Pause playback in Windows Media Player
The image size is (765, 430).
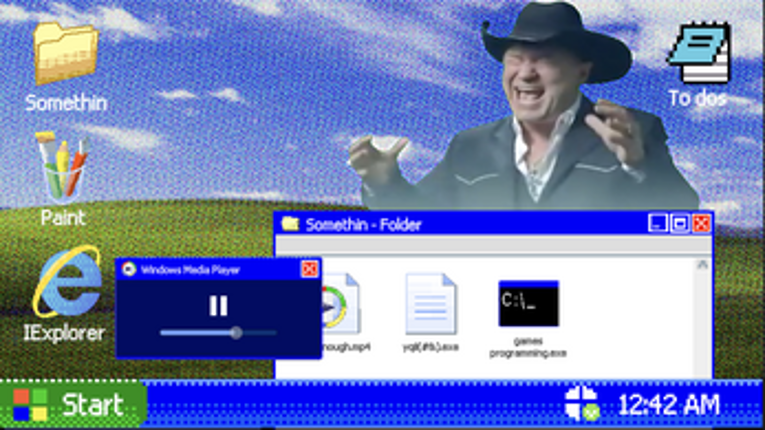click(218, 306)
